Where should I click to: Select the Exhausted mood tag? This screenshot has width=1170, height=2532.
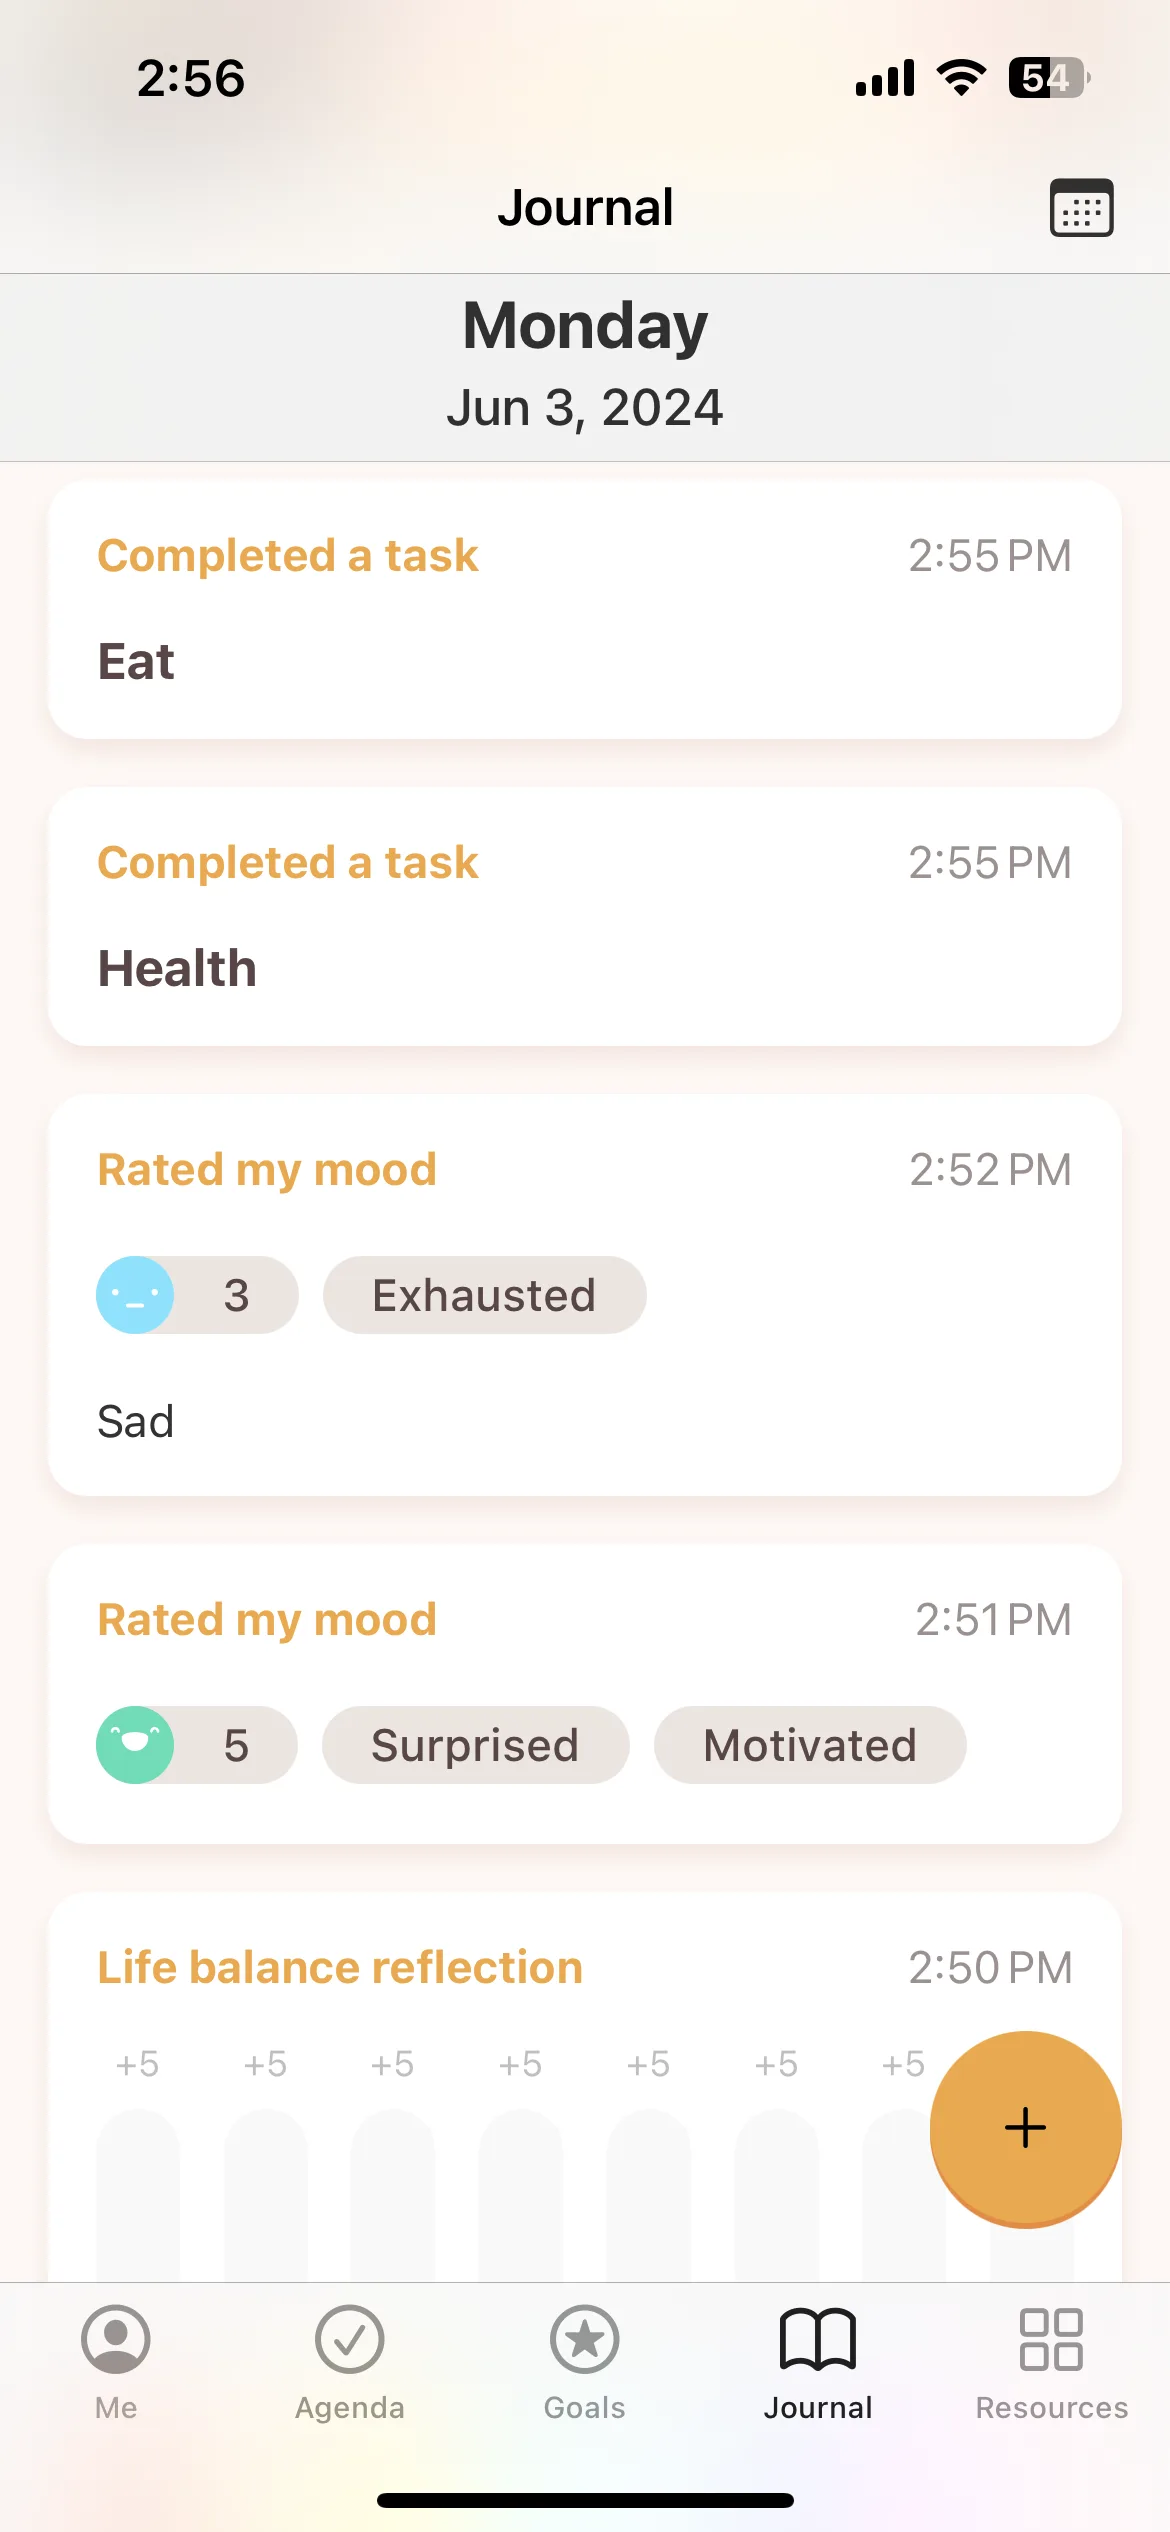tap(485, 1295)
